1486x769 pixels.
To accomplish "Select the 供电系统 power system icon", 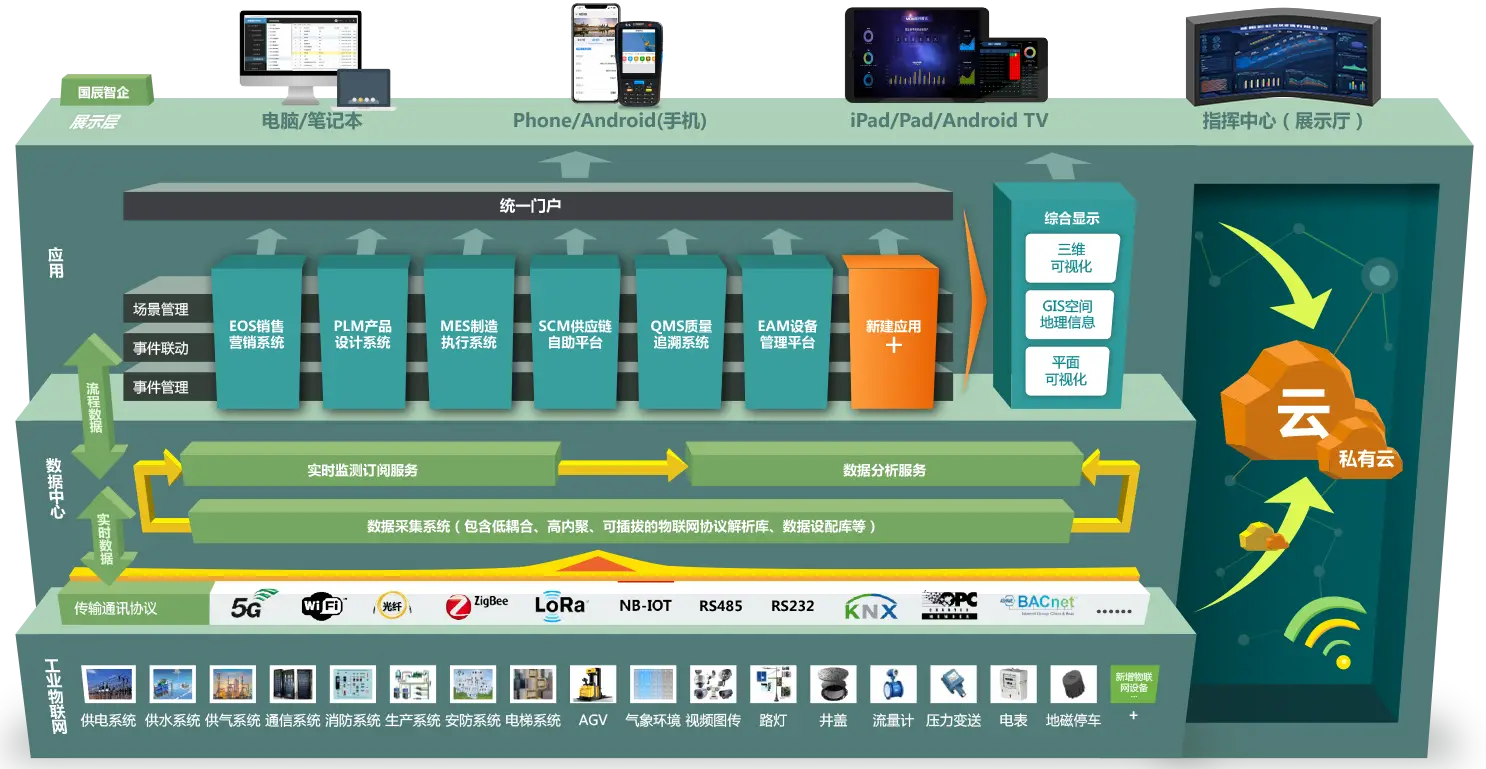I will click(x=109, y=684).
